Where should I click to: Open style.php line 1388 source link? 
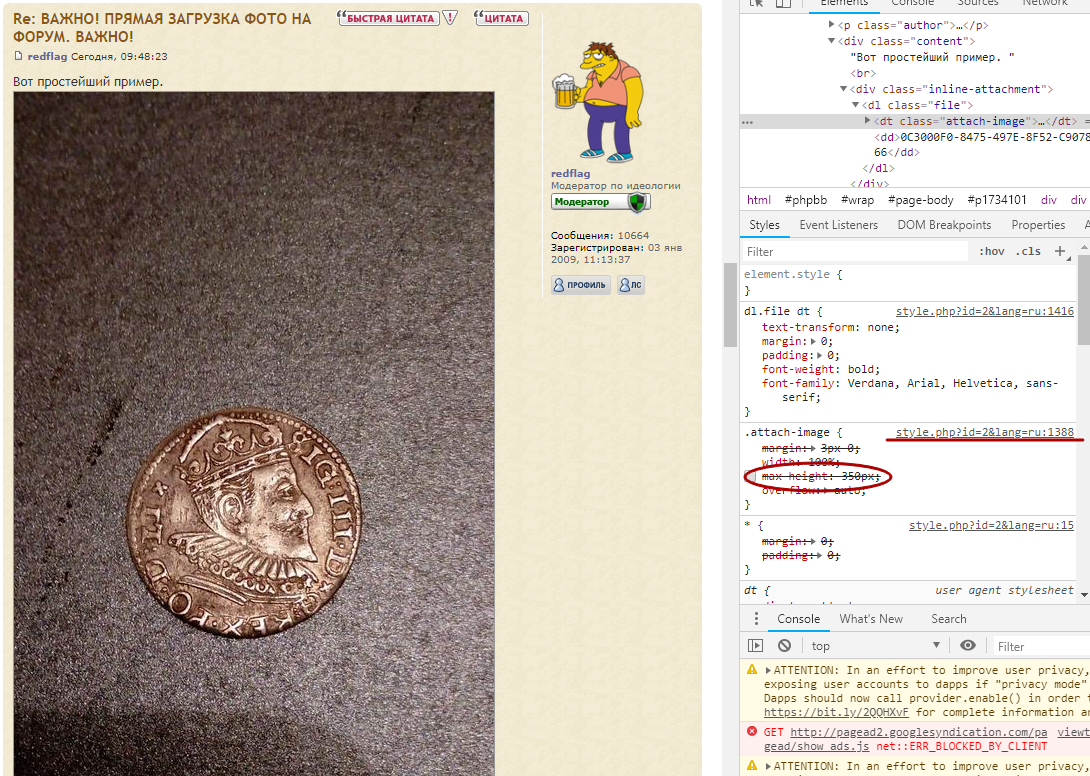coord(984,433)
